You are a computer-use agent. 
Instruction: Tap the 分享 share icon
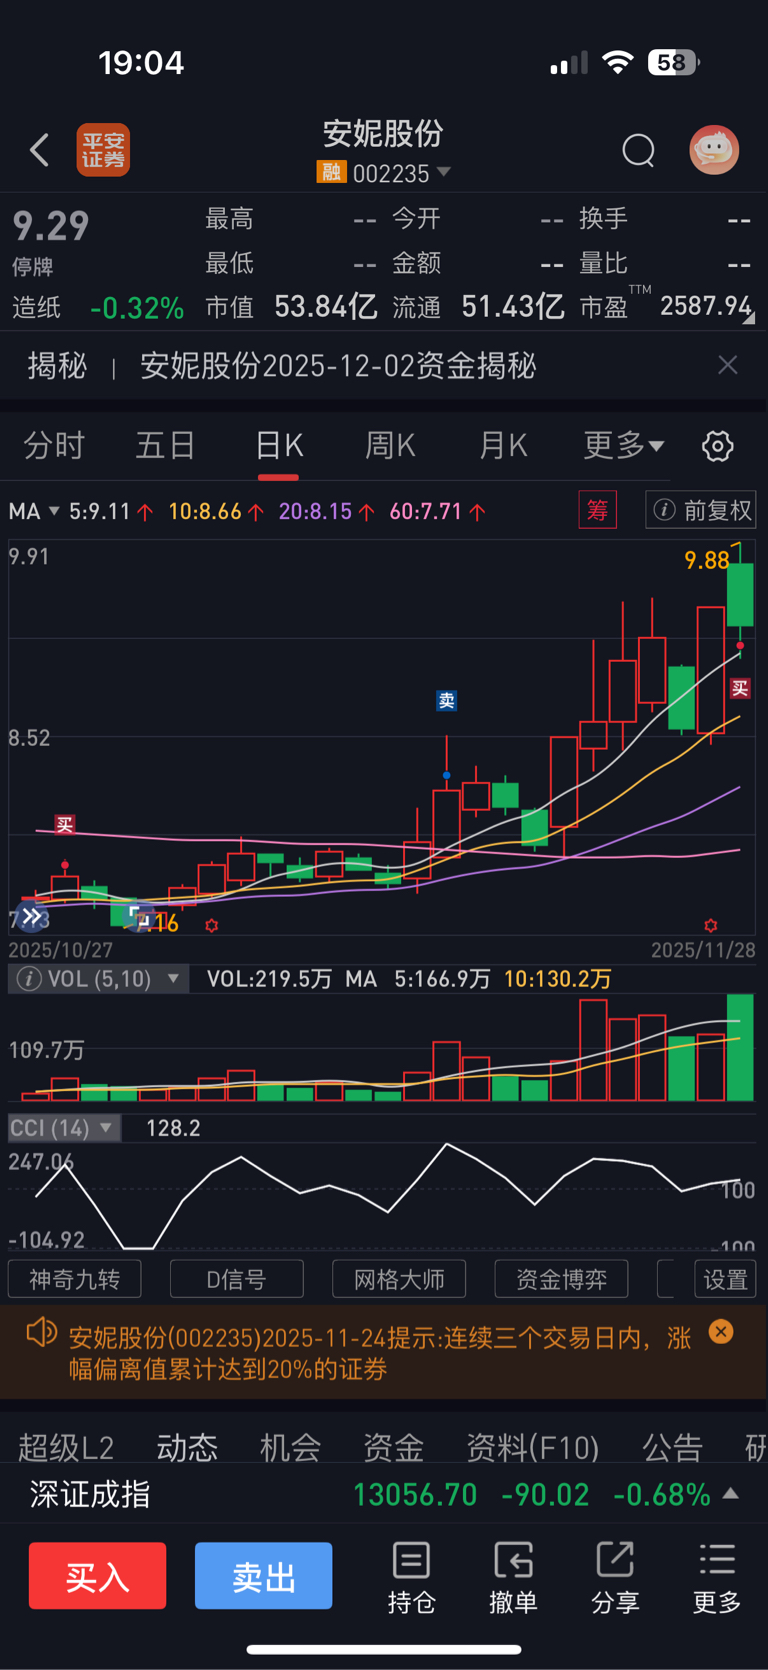615,1578
